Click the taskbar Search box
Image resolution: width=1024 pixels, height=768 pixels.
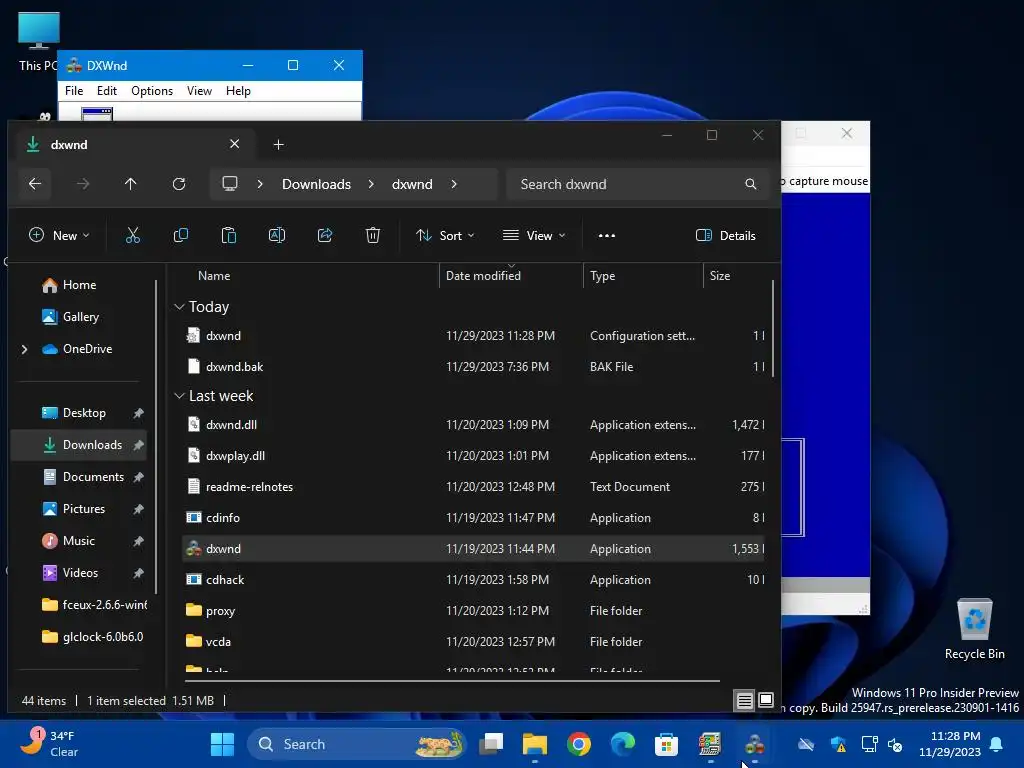click(x=357, y=744)
